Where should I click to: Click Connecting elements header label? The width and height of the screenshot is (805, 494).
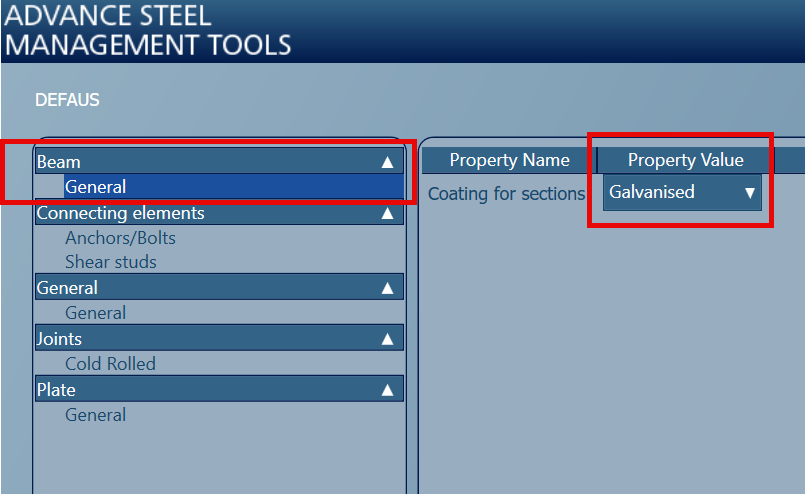click(x=121, y=213)
